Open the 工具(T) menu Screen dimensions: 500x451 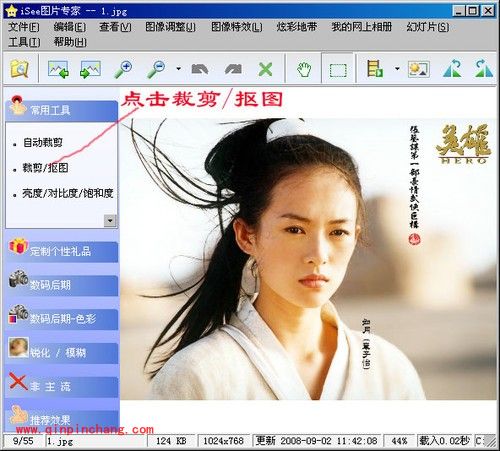24,42
